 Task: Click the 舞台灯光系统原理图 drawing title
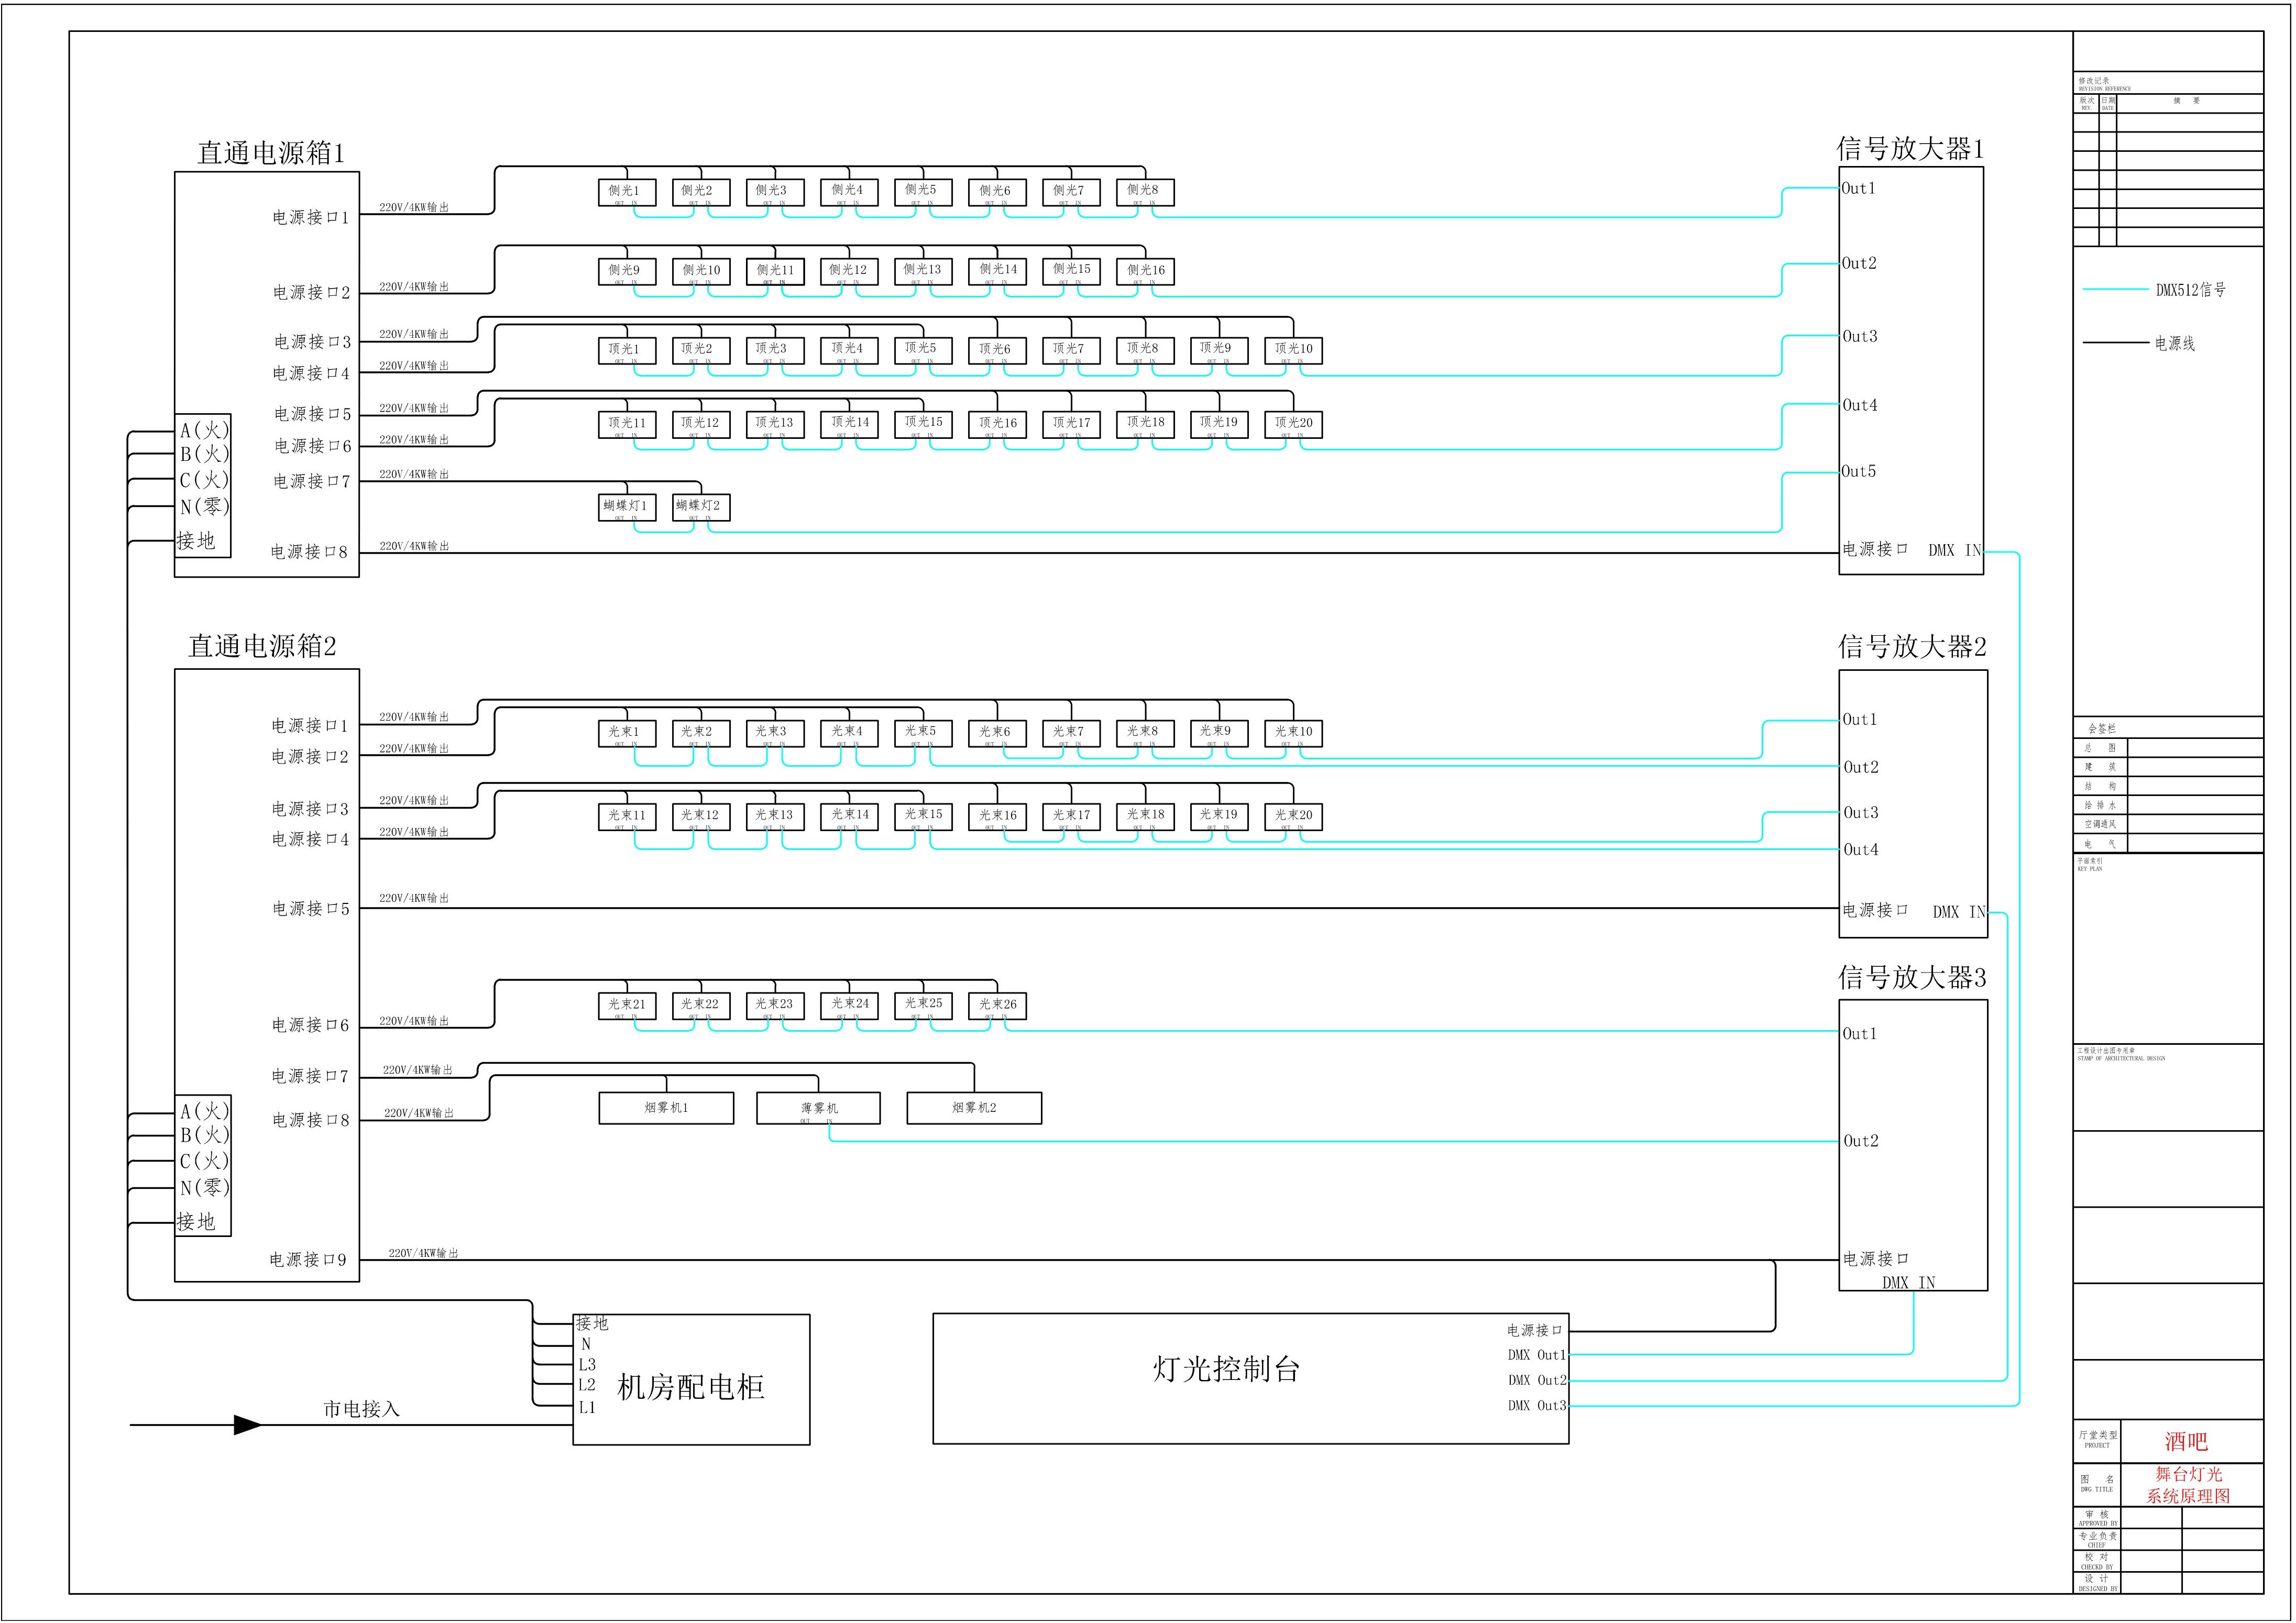pyautogui.click(x=2188, y=1485)
